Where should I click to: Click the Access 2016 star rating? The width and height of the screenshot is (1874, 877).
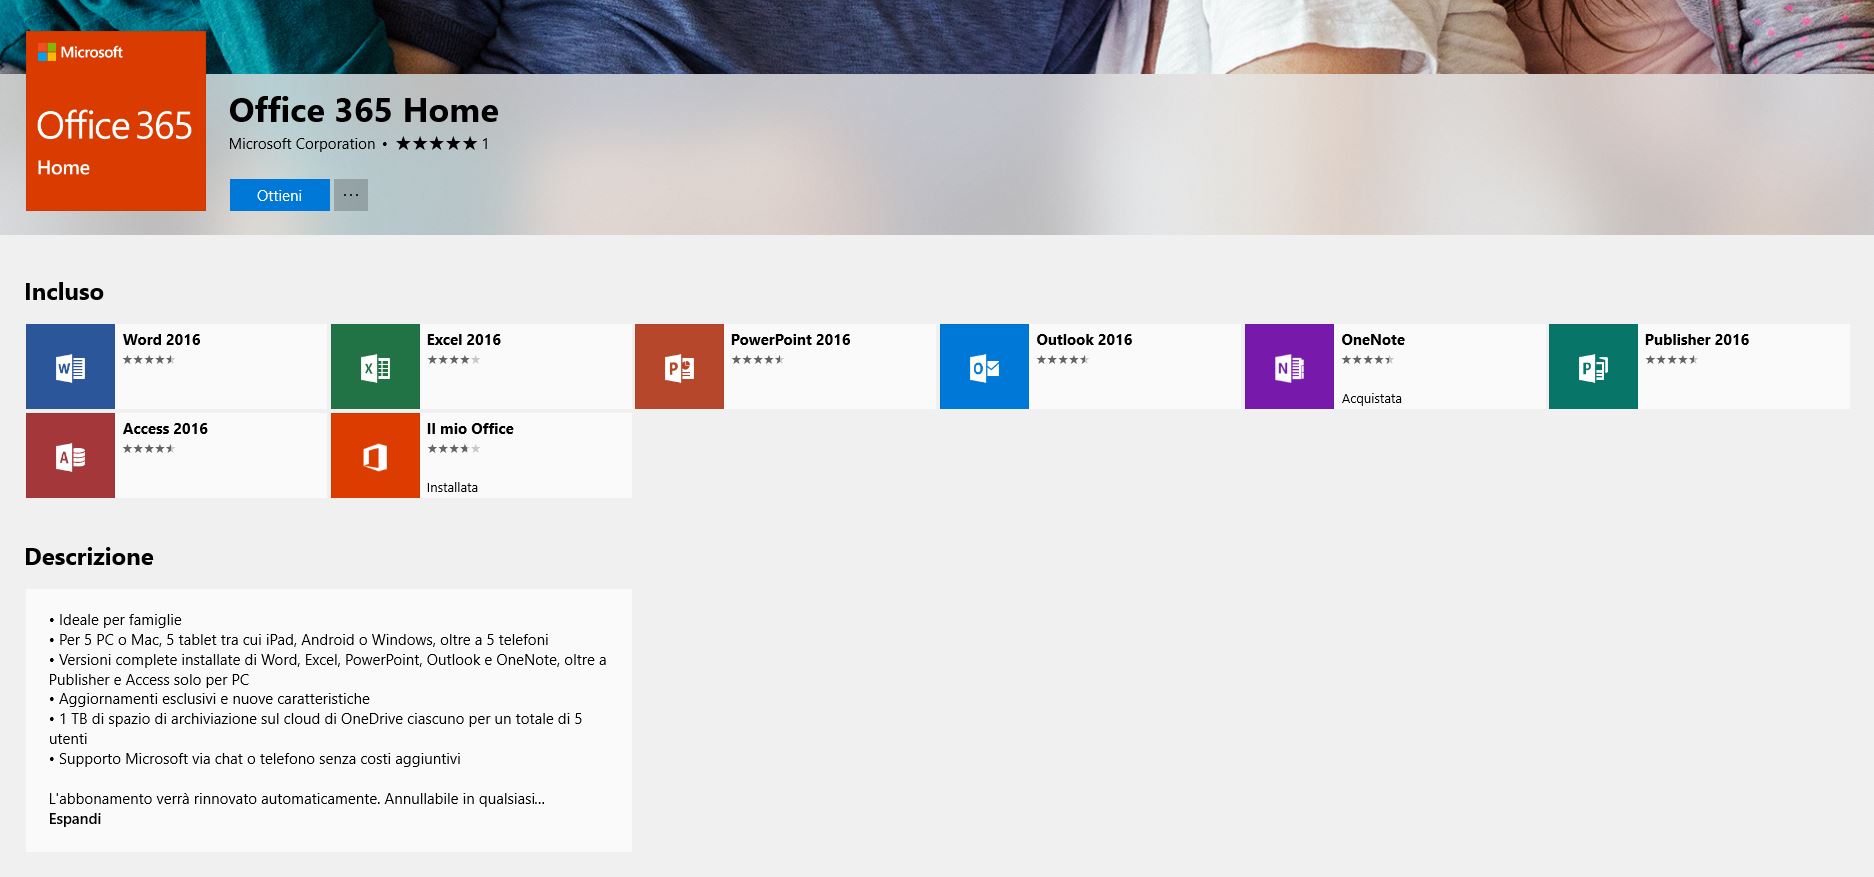point(149,449)
